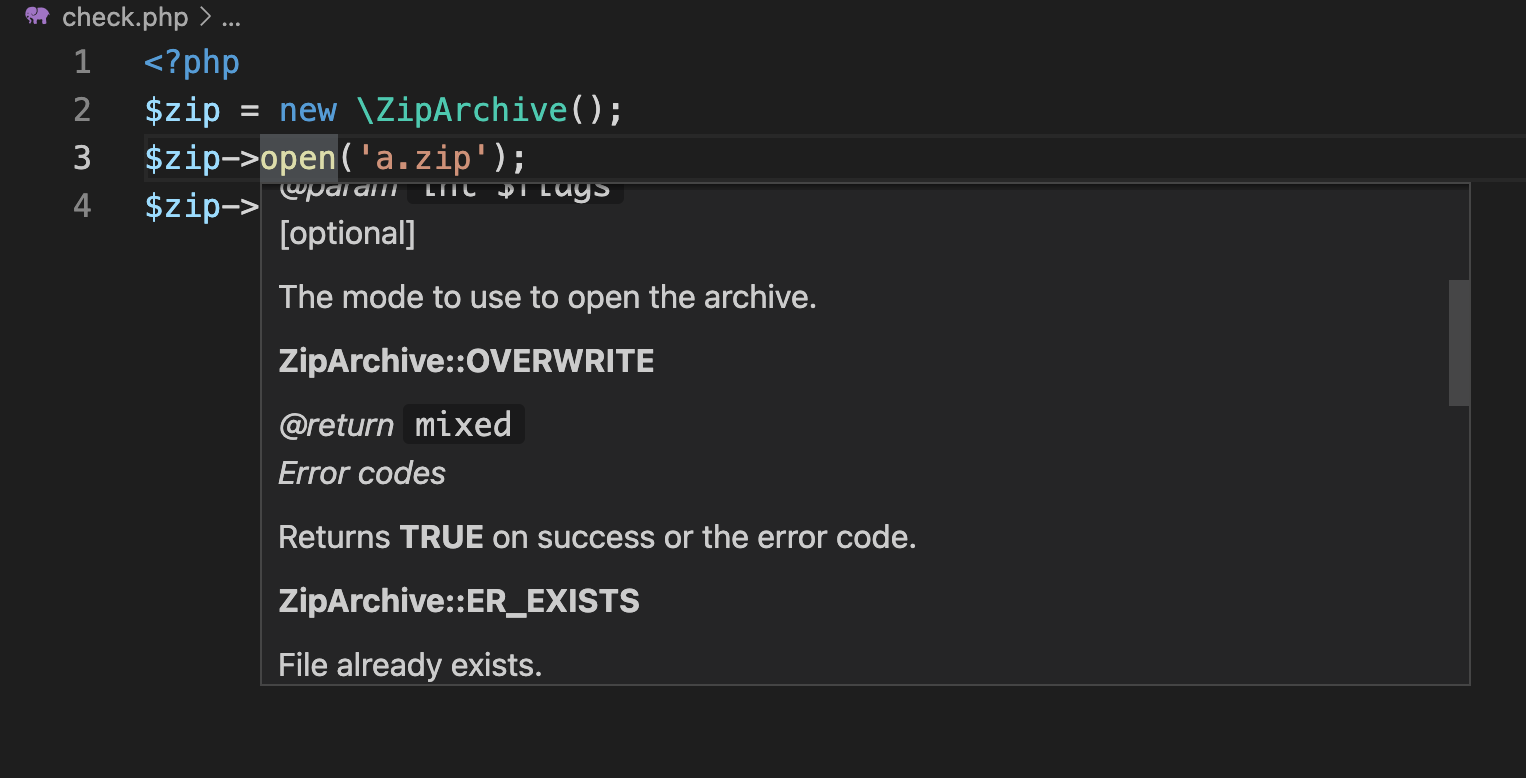
Task: Click line number 1 in the gutter
Action: click(x=83, y=62)
